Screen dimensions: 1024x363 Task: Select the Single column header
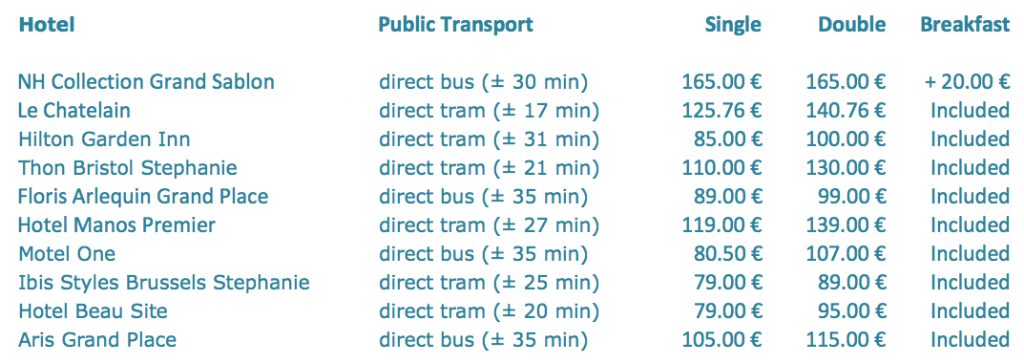[733, 25]
